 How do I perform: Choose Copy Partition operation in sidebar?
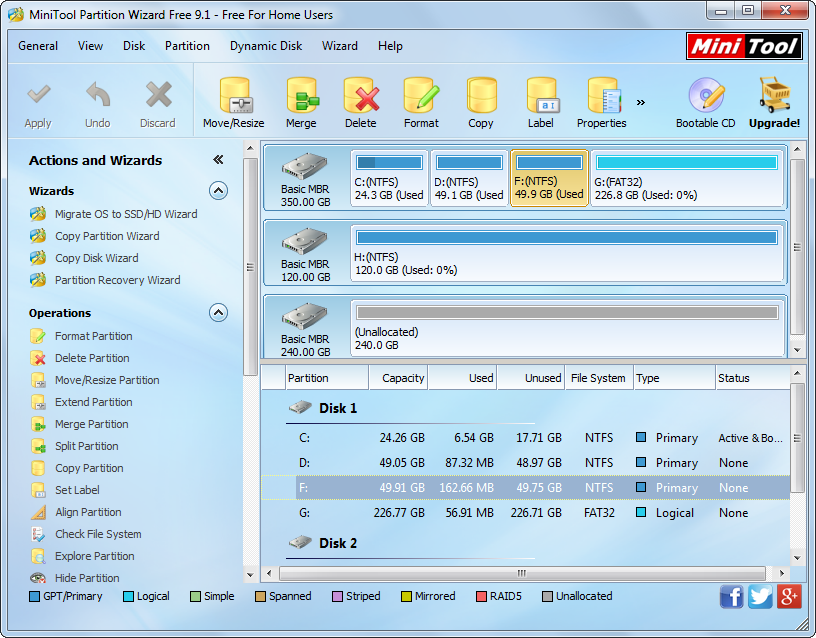click(90, 467)
